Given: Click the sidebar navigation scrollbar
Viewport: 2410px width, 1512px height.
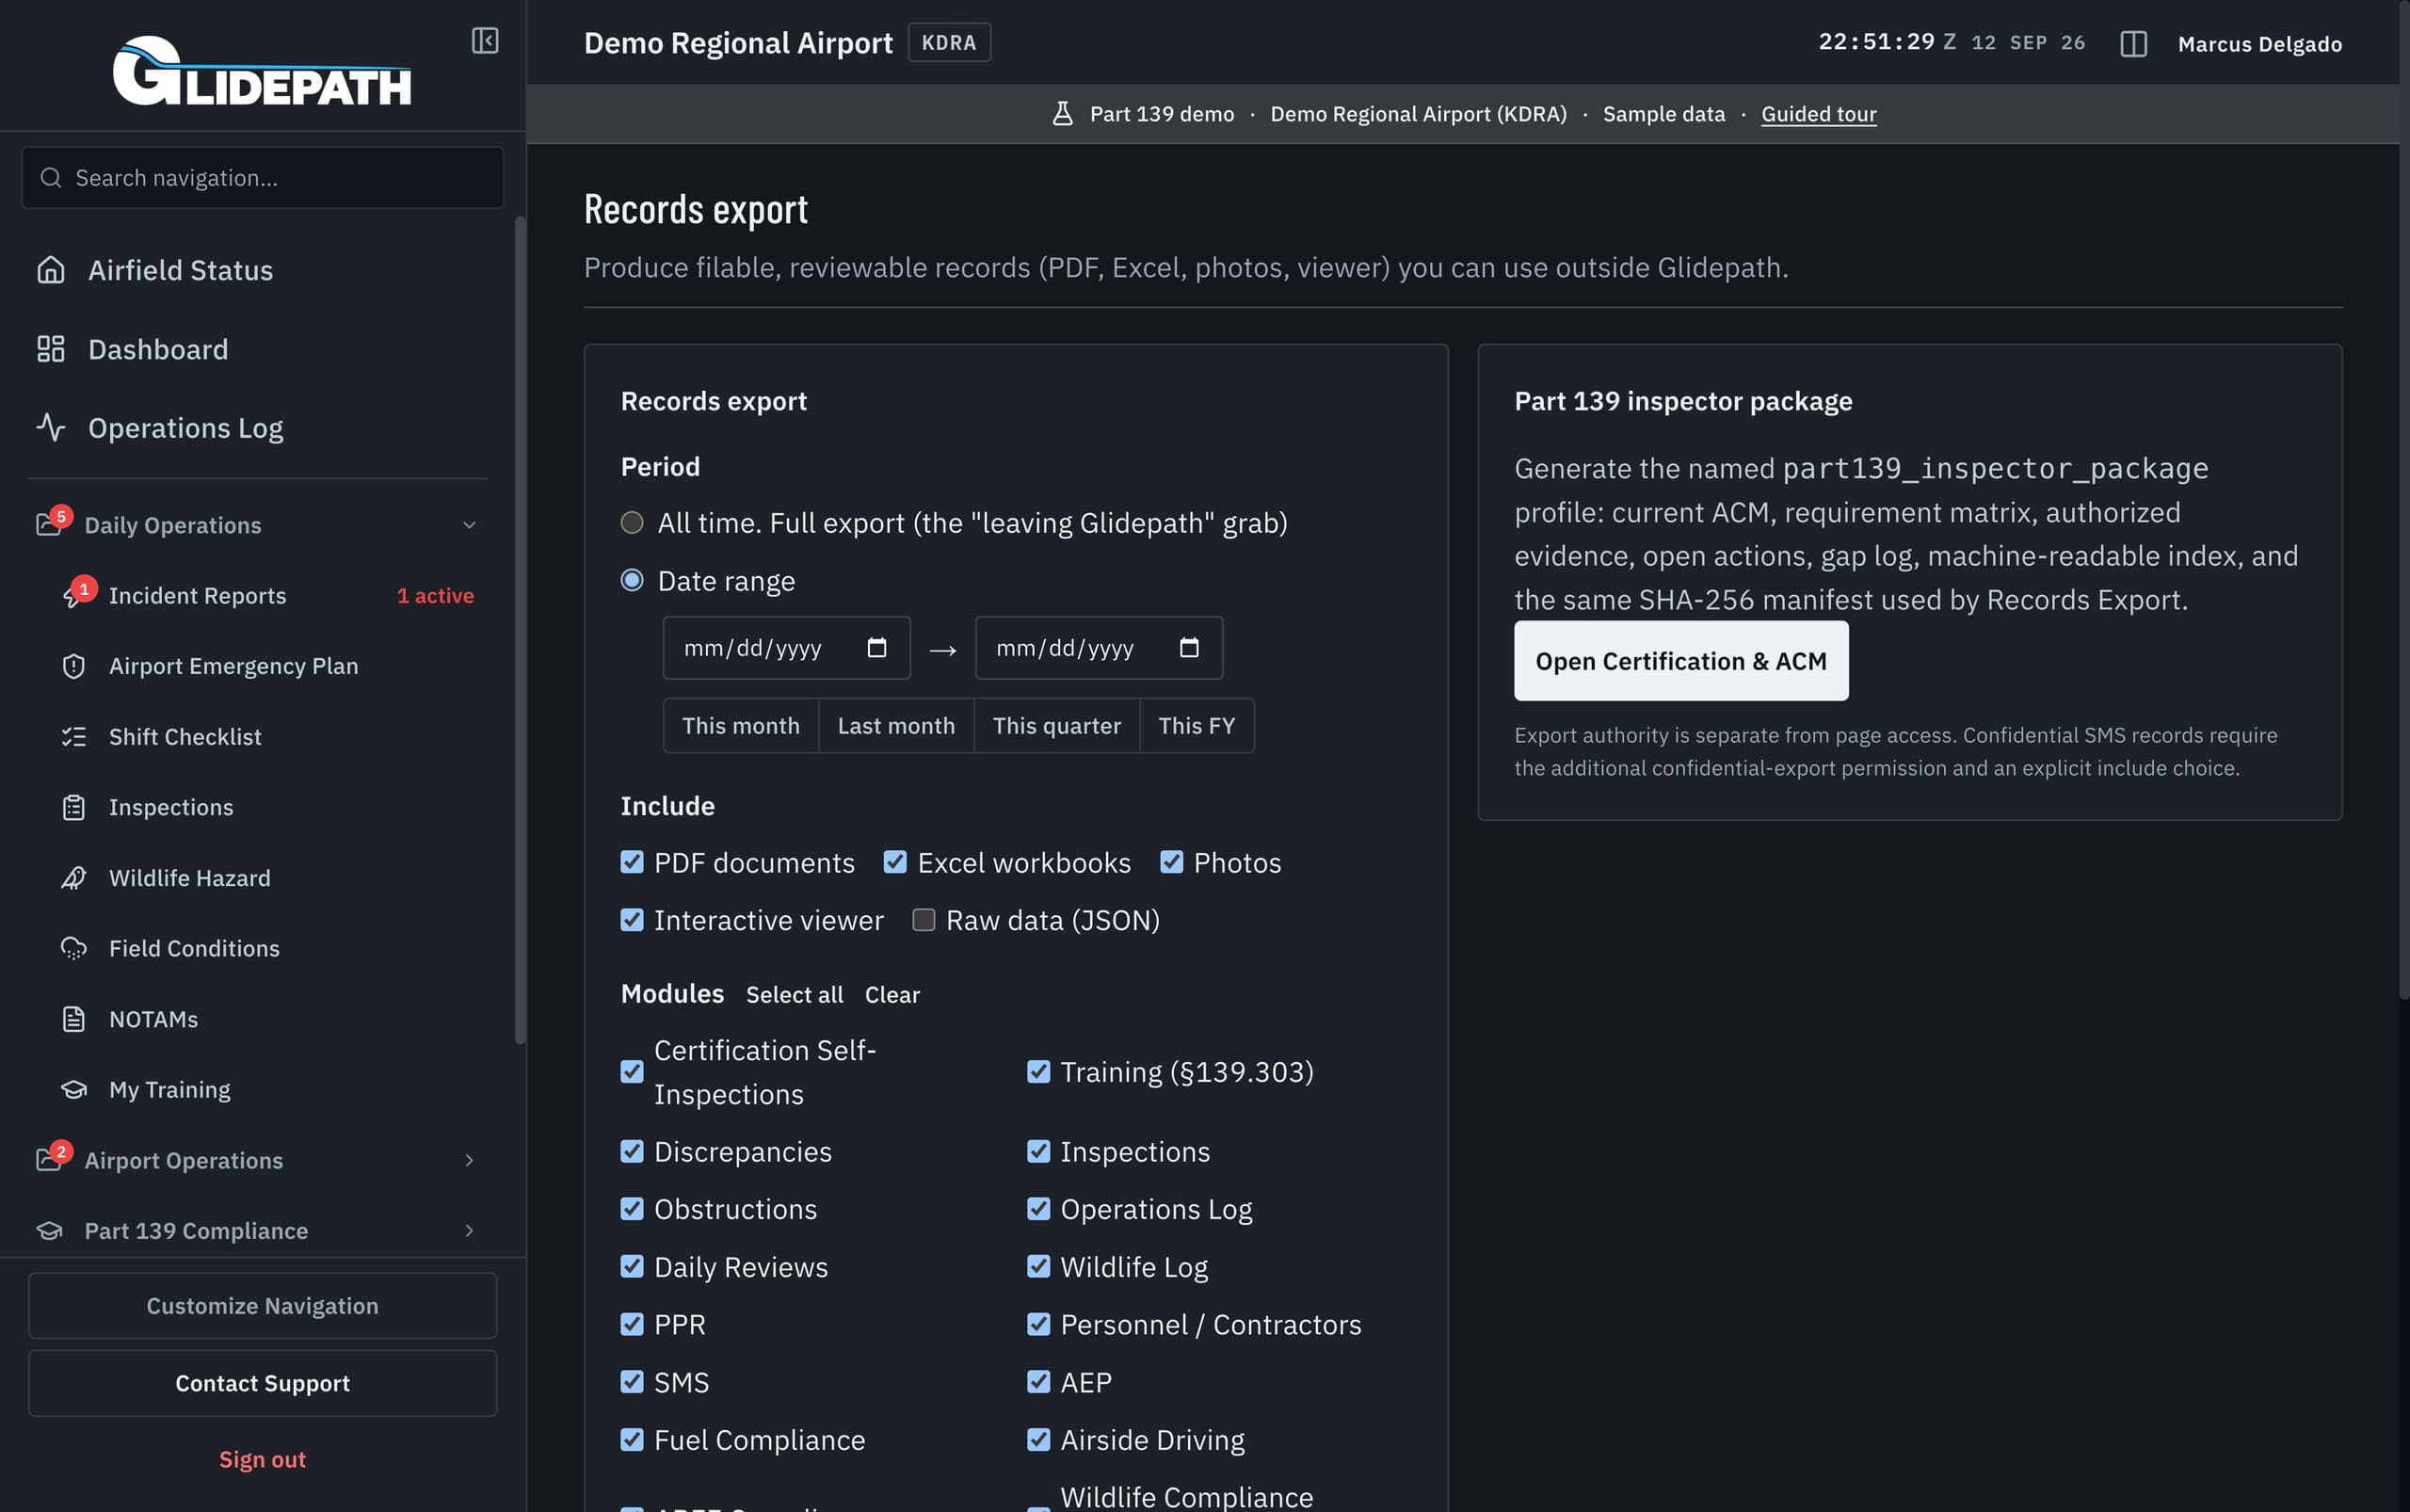Looking at the screenshot, I should [520, 630].
